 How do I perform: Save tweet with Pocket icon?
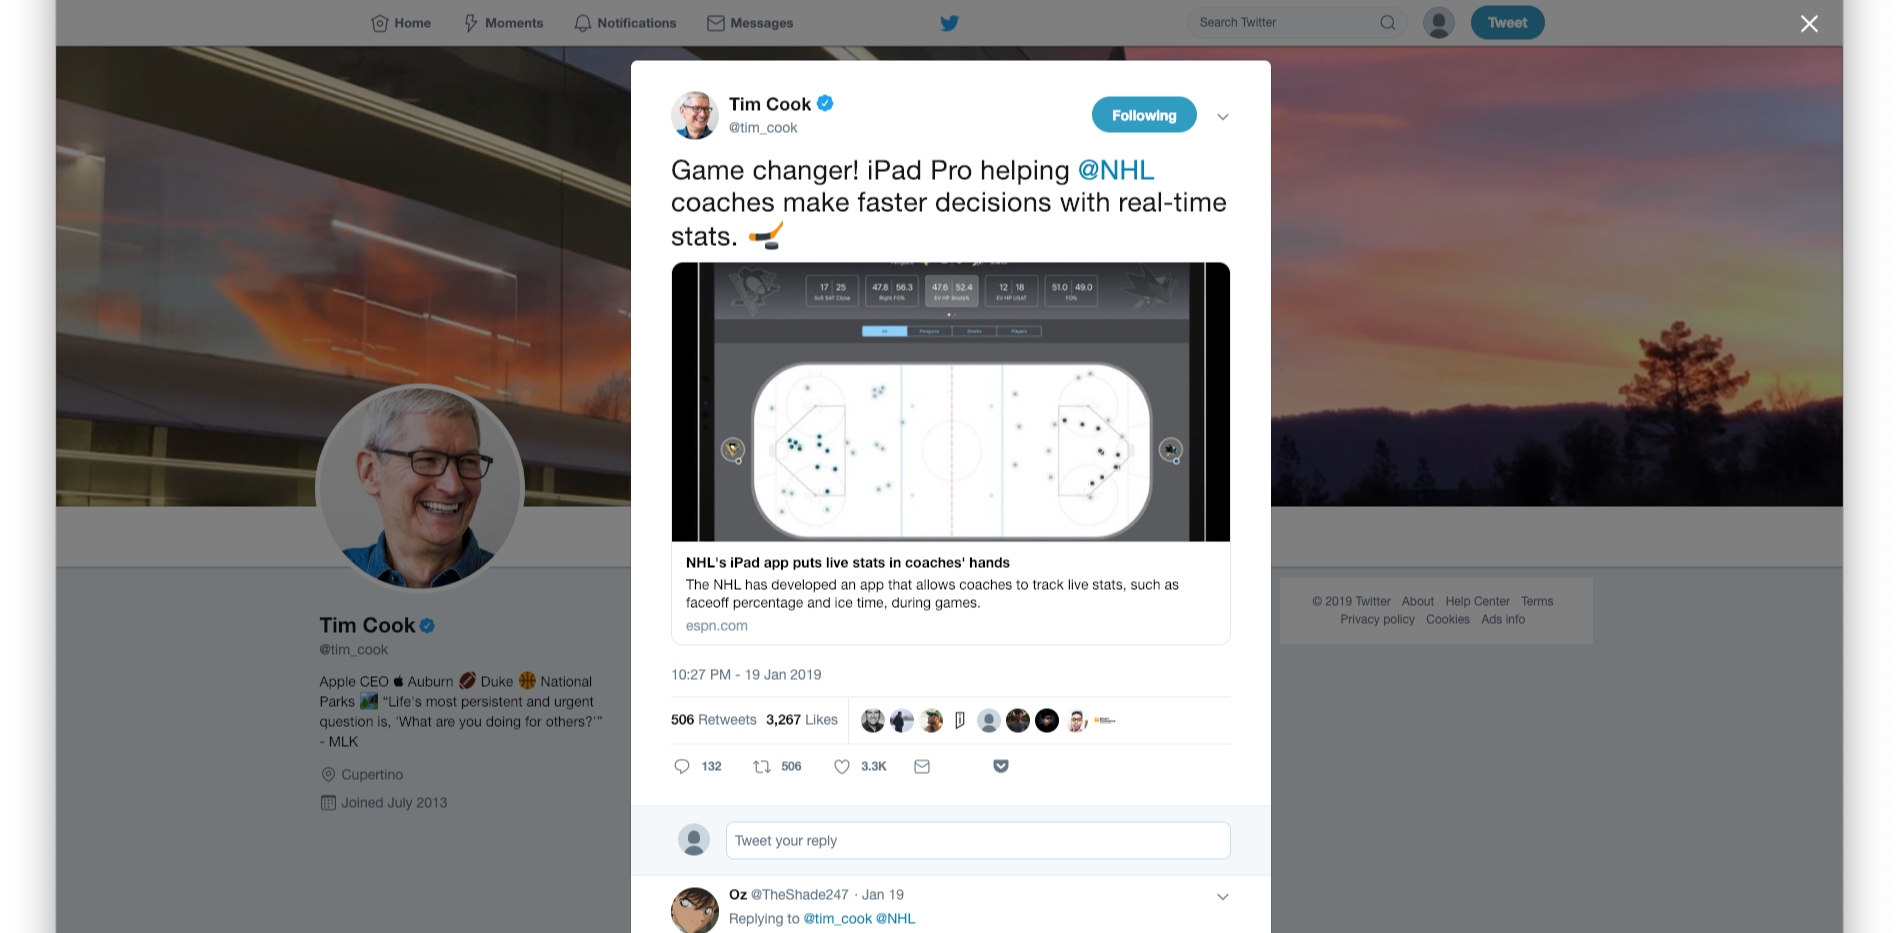1001,766
